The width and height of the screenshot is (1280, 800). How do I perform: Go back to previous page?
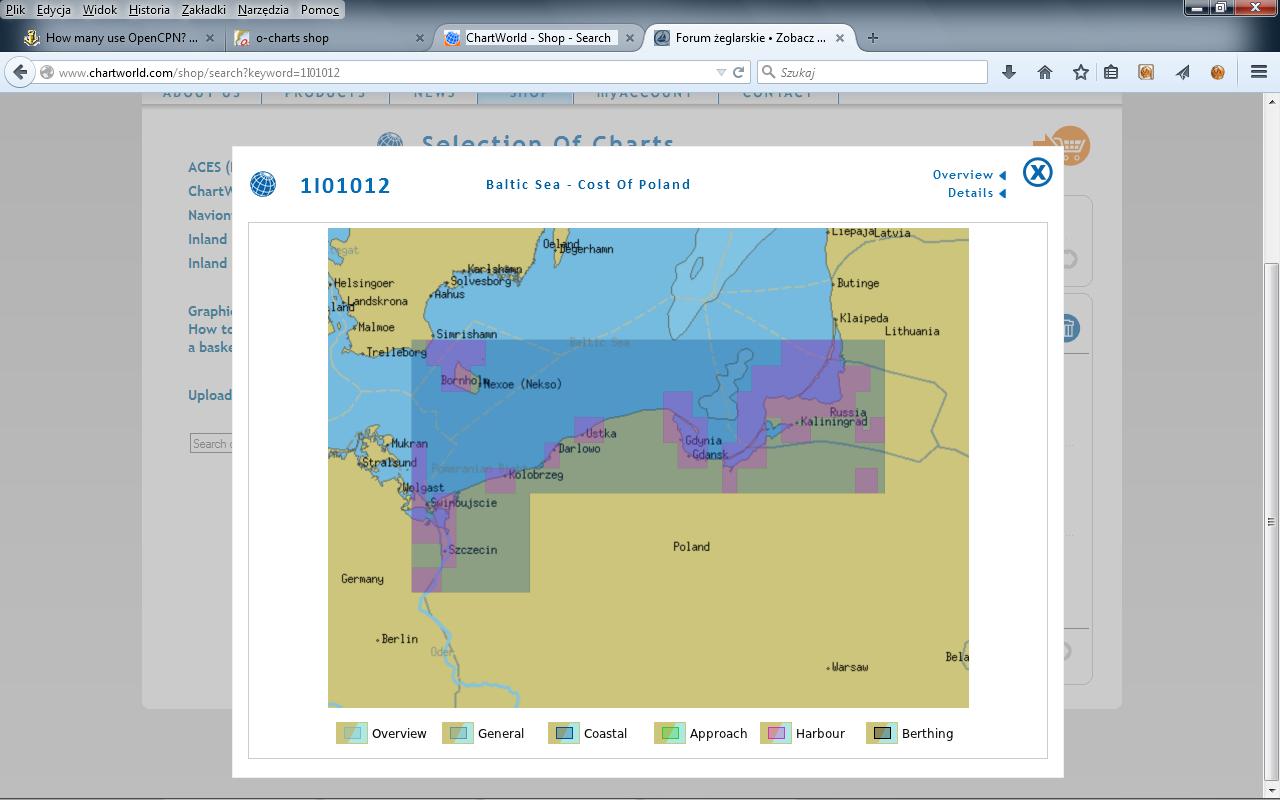pos(20,72)
